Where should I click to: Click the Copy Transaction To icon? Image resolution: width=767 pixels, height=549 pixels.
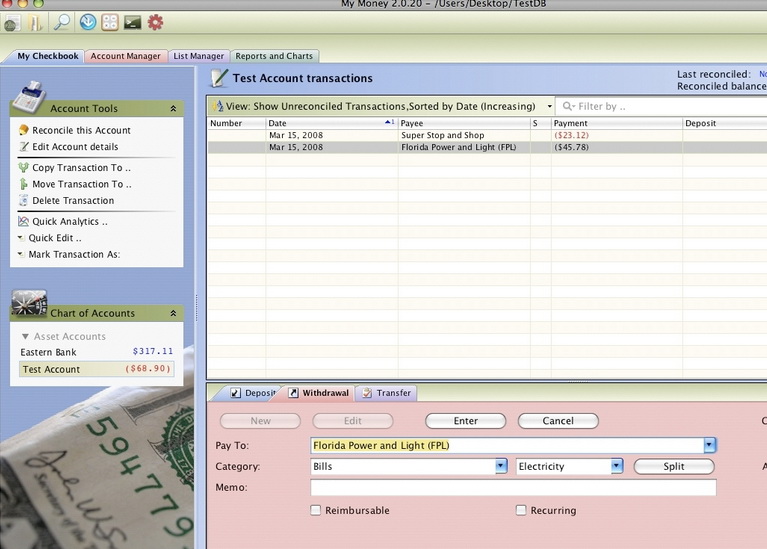pyautogui.click(x=23, y=168)
